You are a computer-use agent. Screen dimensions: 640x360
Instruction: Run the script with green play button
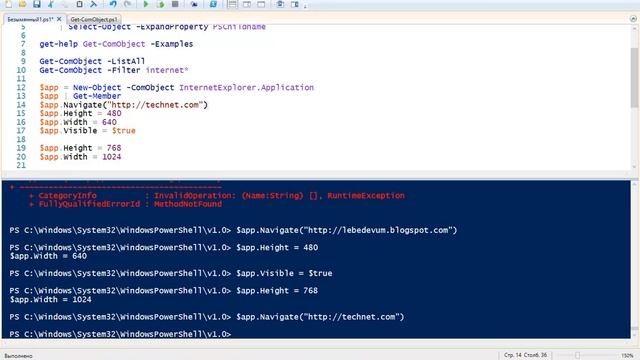(146, 4)
